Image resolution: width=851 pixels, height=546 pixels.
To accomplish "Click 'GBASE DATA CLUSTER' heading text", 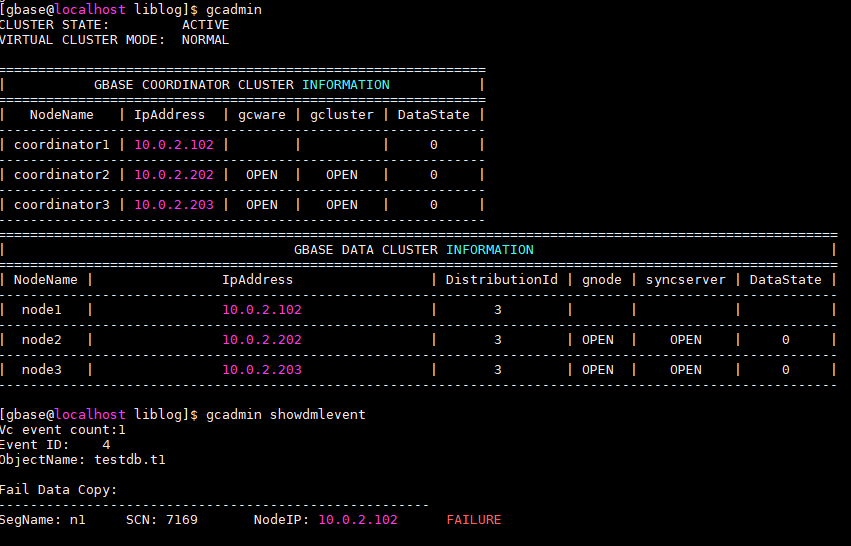I will (368, 250).
